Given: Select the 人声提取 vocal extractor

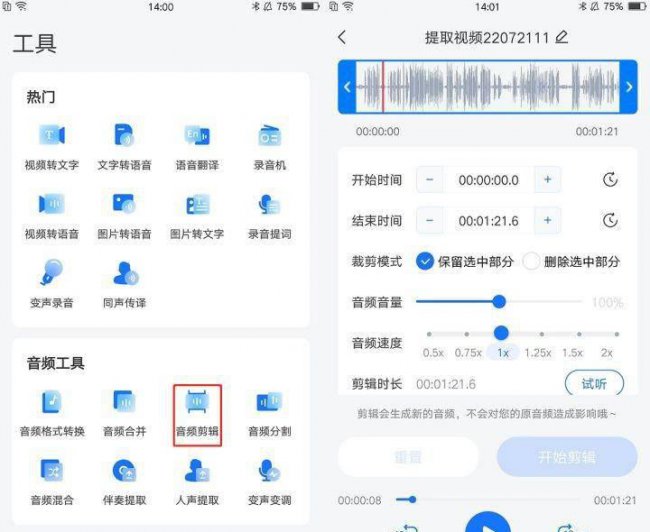Looking at the screenshot, I should (x=197, y=482).
